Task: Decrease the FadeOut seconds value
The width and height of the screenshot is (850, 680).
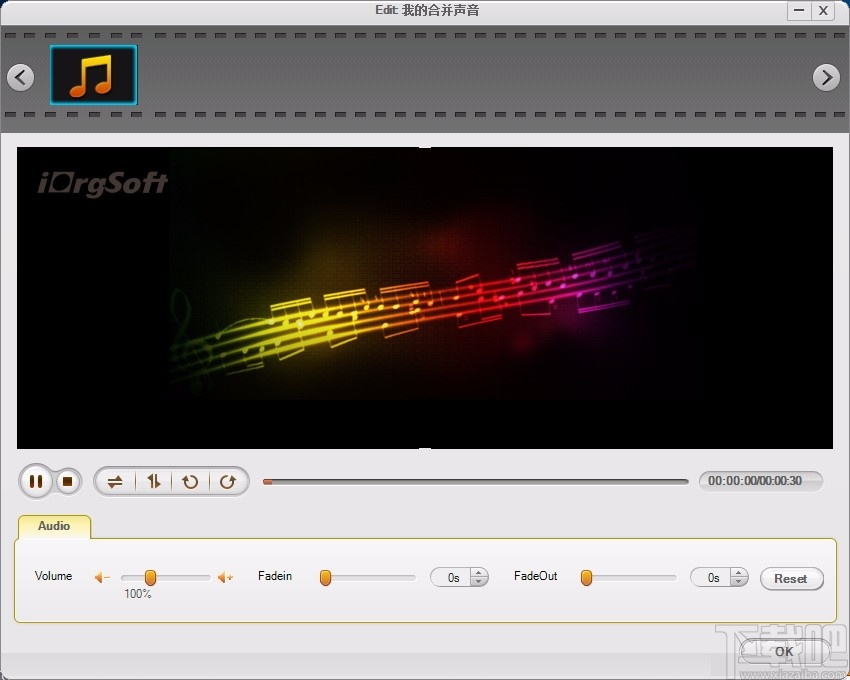Action: pyautogui.click(x=739, y=582)
